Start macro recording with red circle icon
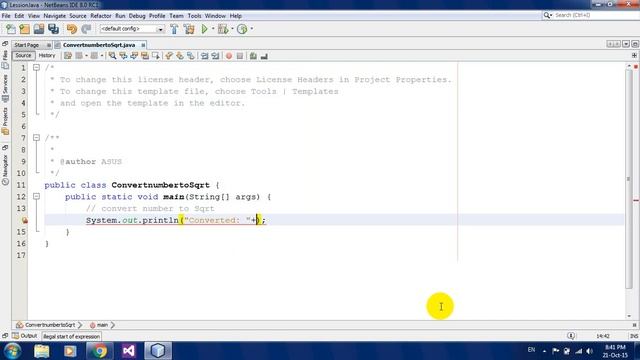This screenshot has width=640, height=360. click(229, 56)
